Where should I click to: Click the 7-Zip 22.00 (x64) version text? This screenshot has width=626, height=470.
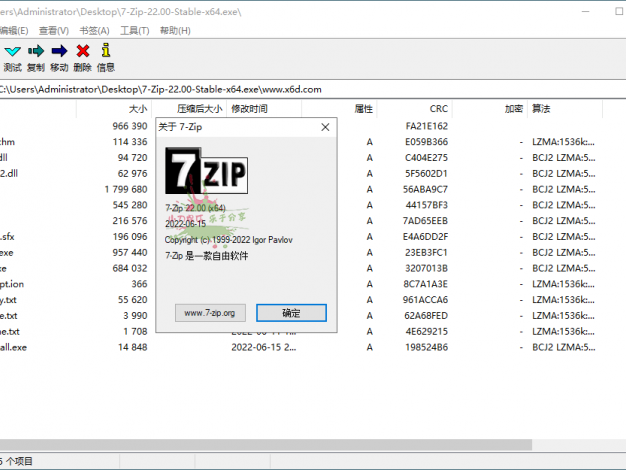point(195,208)
